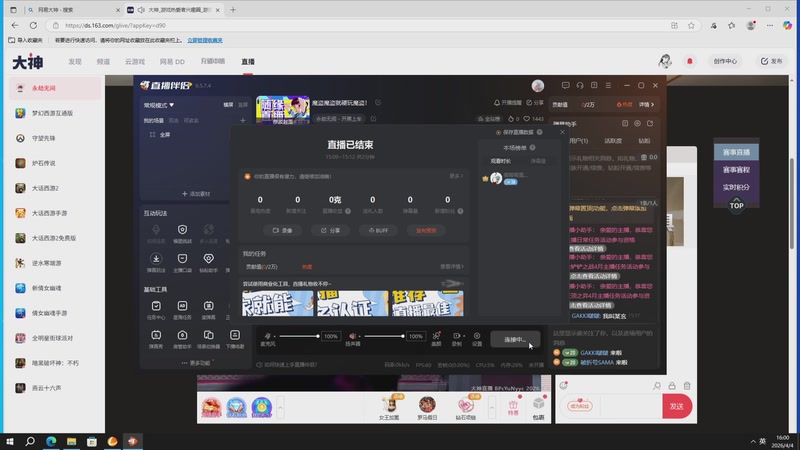Click the download-arrow icon in 互动玩法
The width and height of the screenshot is (800, 450).
(x=156, y=259)
